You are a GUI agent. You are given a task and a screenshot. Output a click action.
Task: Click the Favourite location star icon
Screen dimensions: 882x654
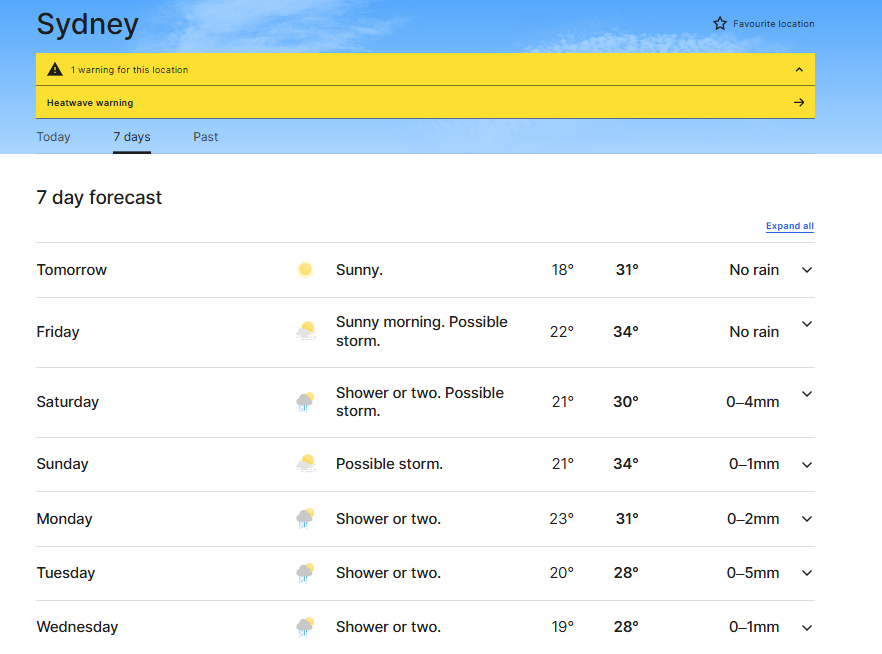pyautogui.click(x=720, y=23)
